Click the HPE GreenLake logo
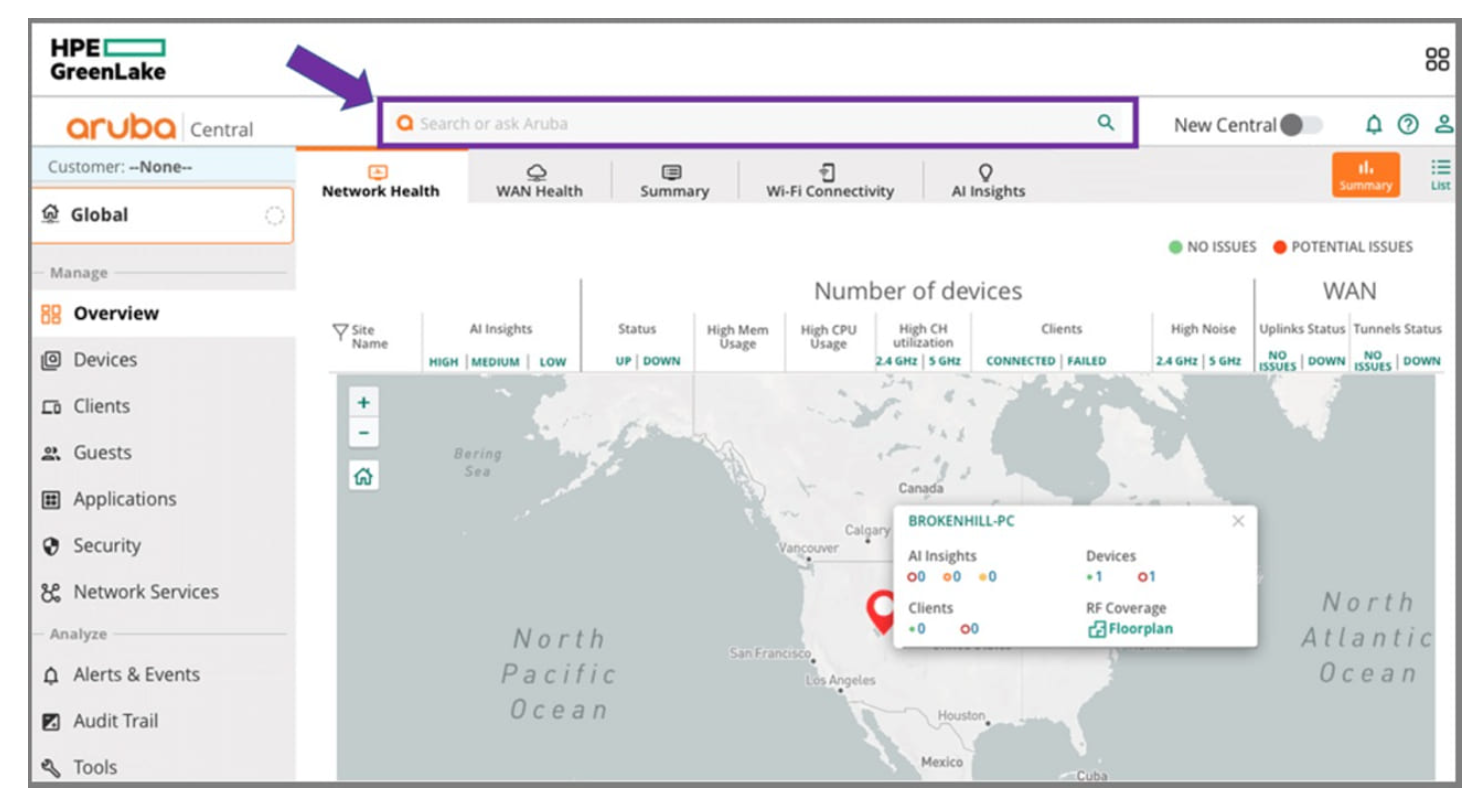1482x800 pixels. tap(108, 59)
